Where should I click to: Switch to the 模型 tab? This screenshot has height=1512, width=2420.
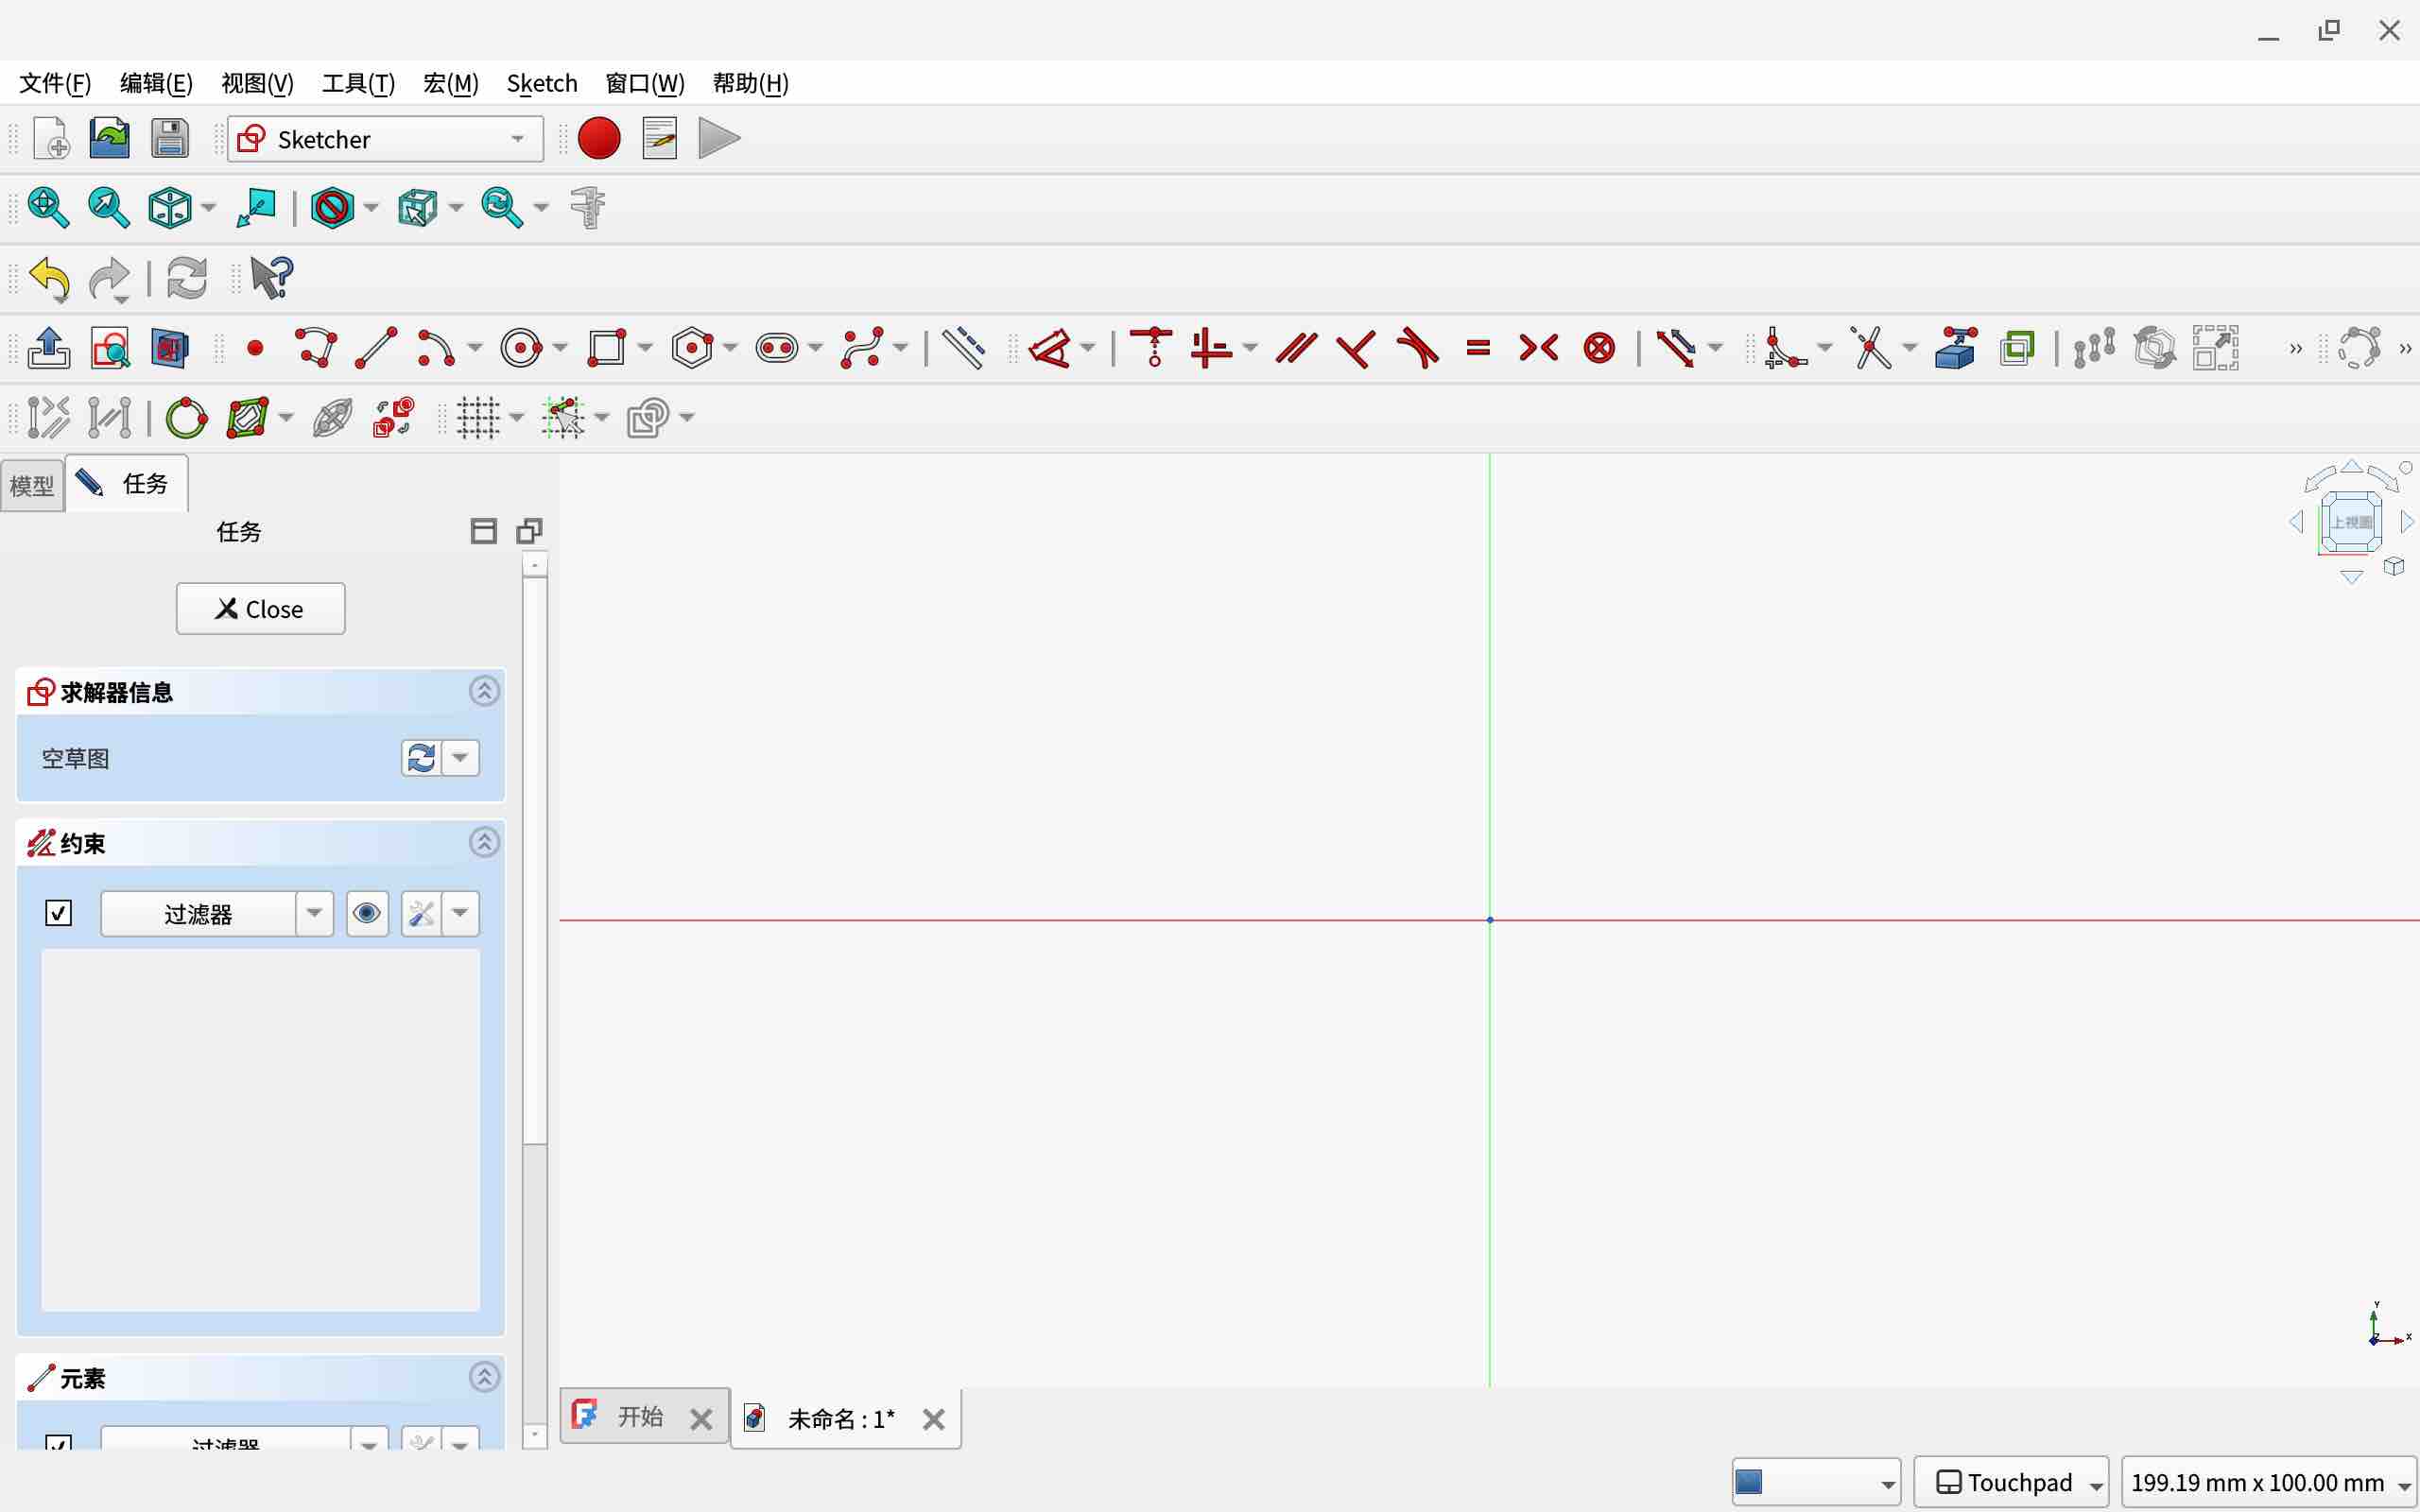[32, 486]
